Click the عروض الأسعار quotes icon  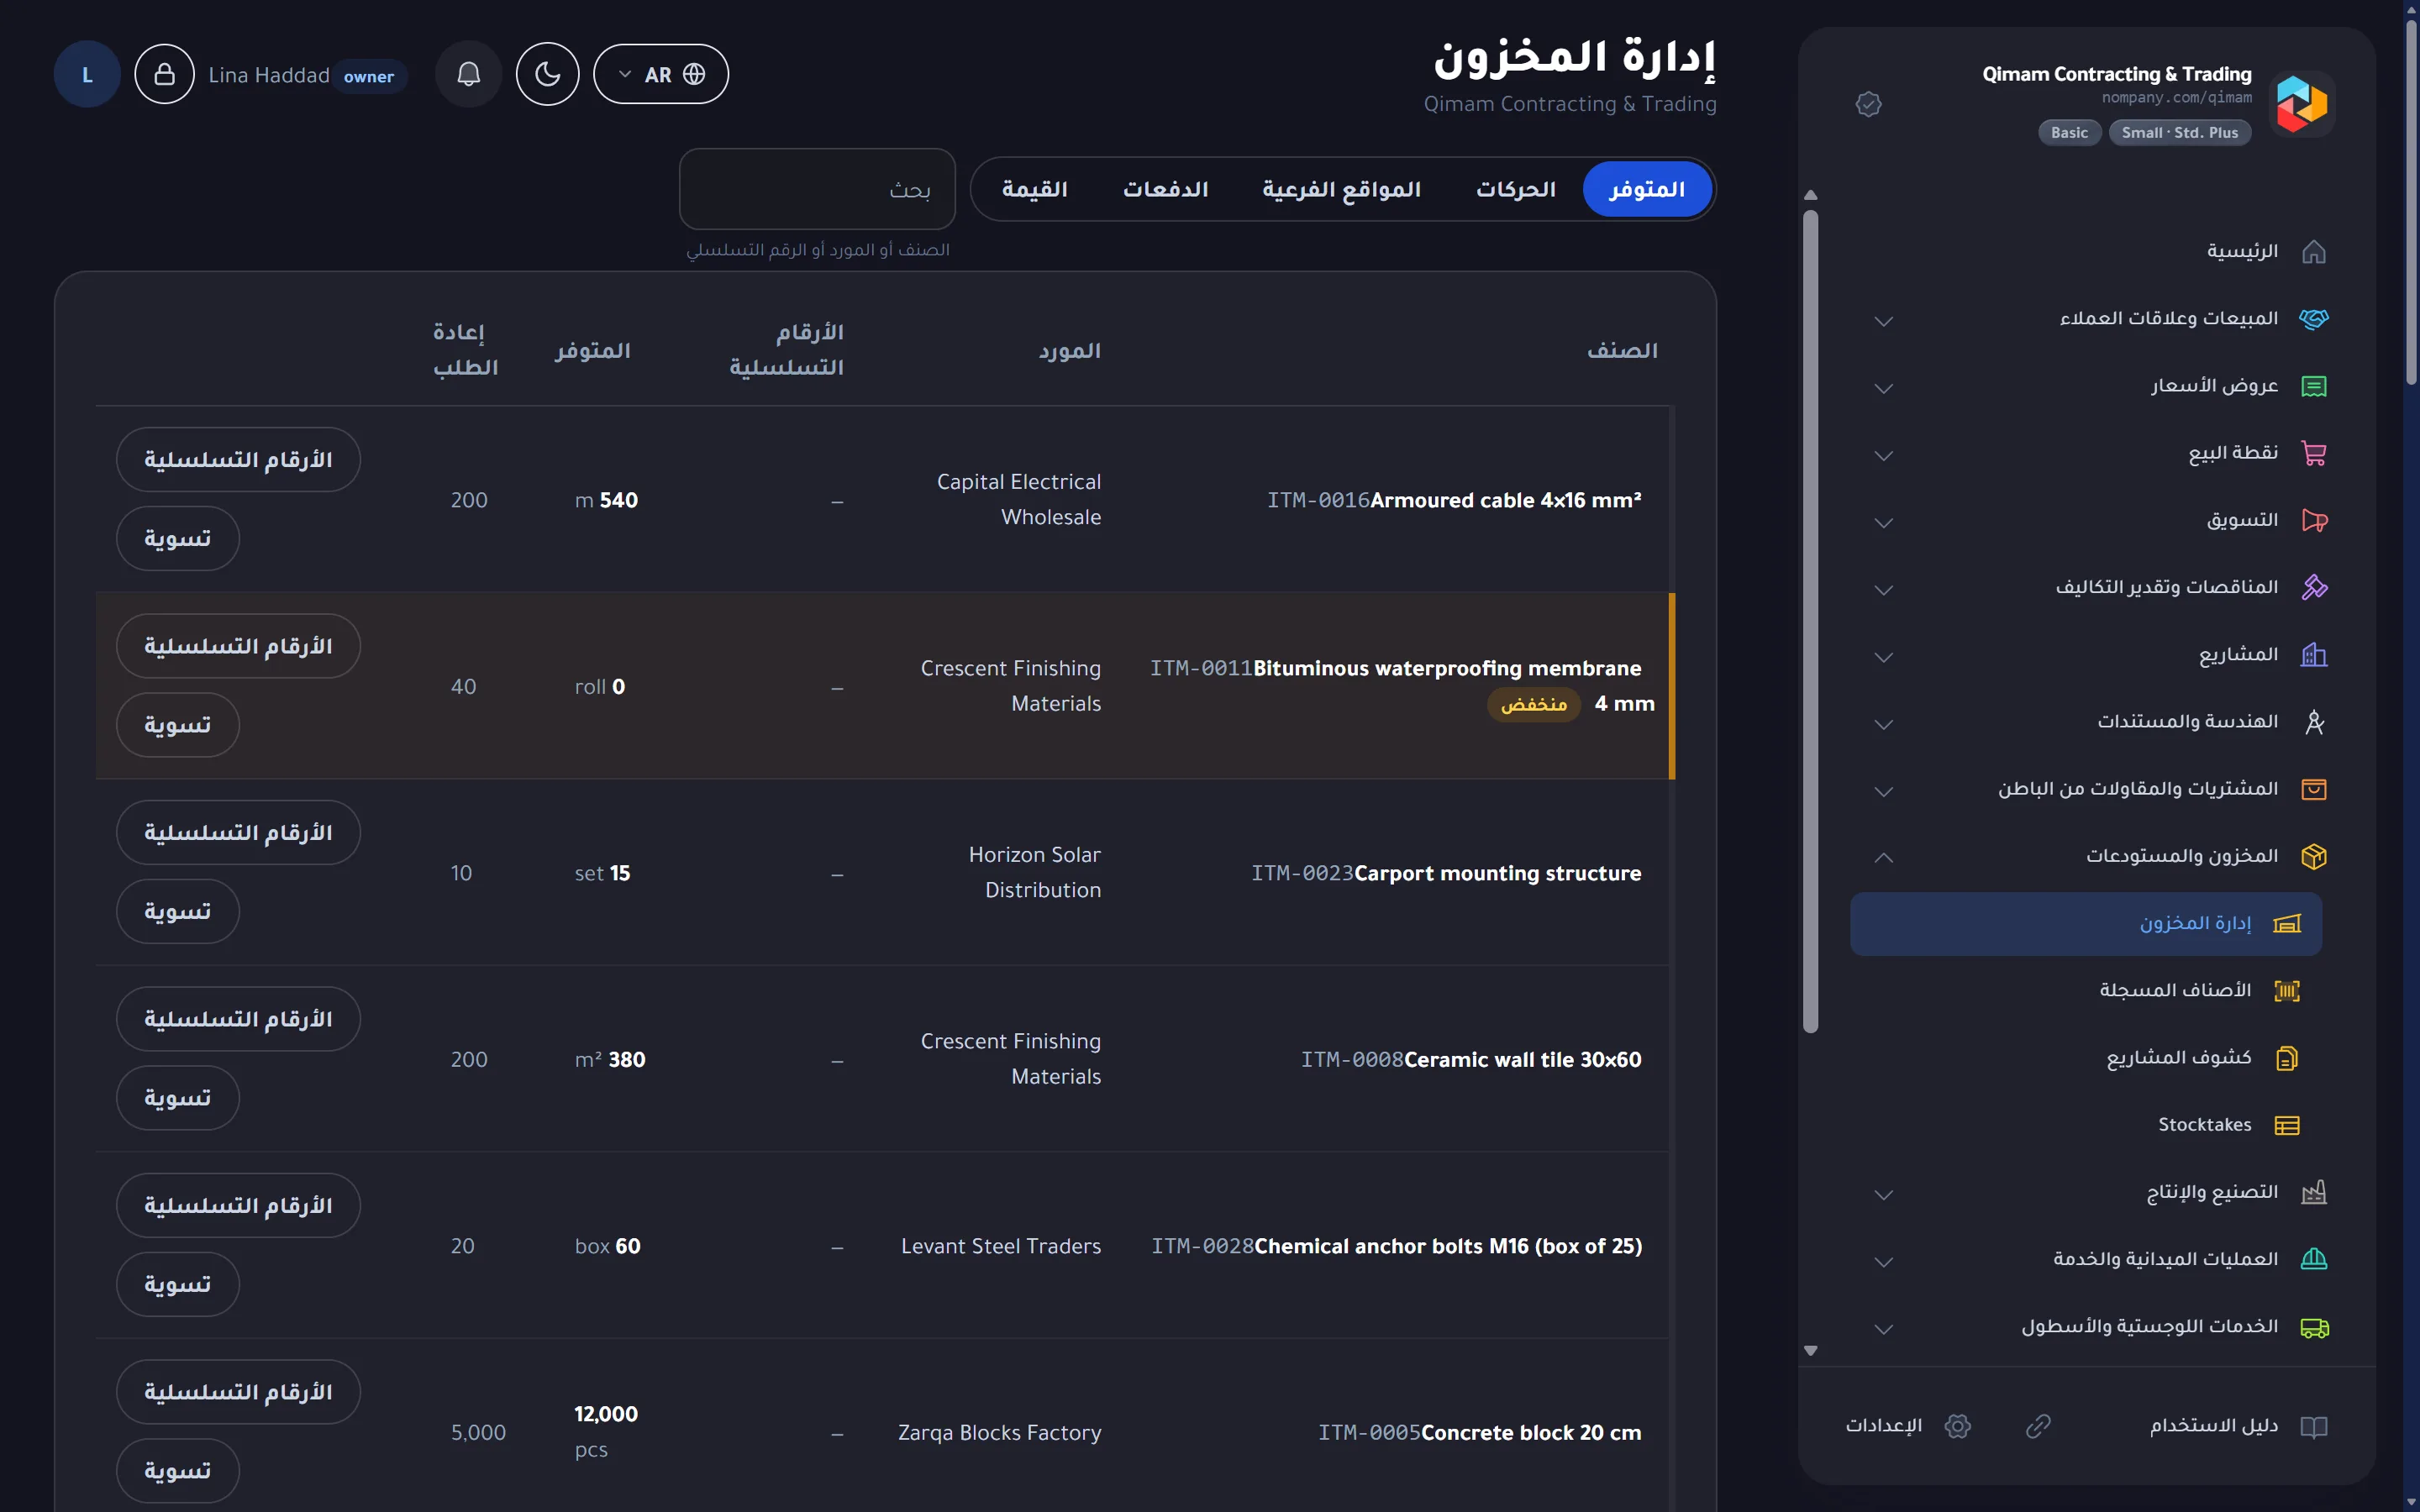[x=2313, y=386]
